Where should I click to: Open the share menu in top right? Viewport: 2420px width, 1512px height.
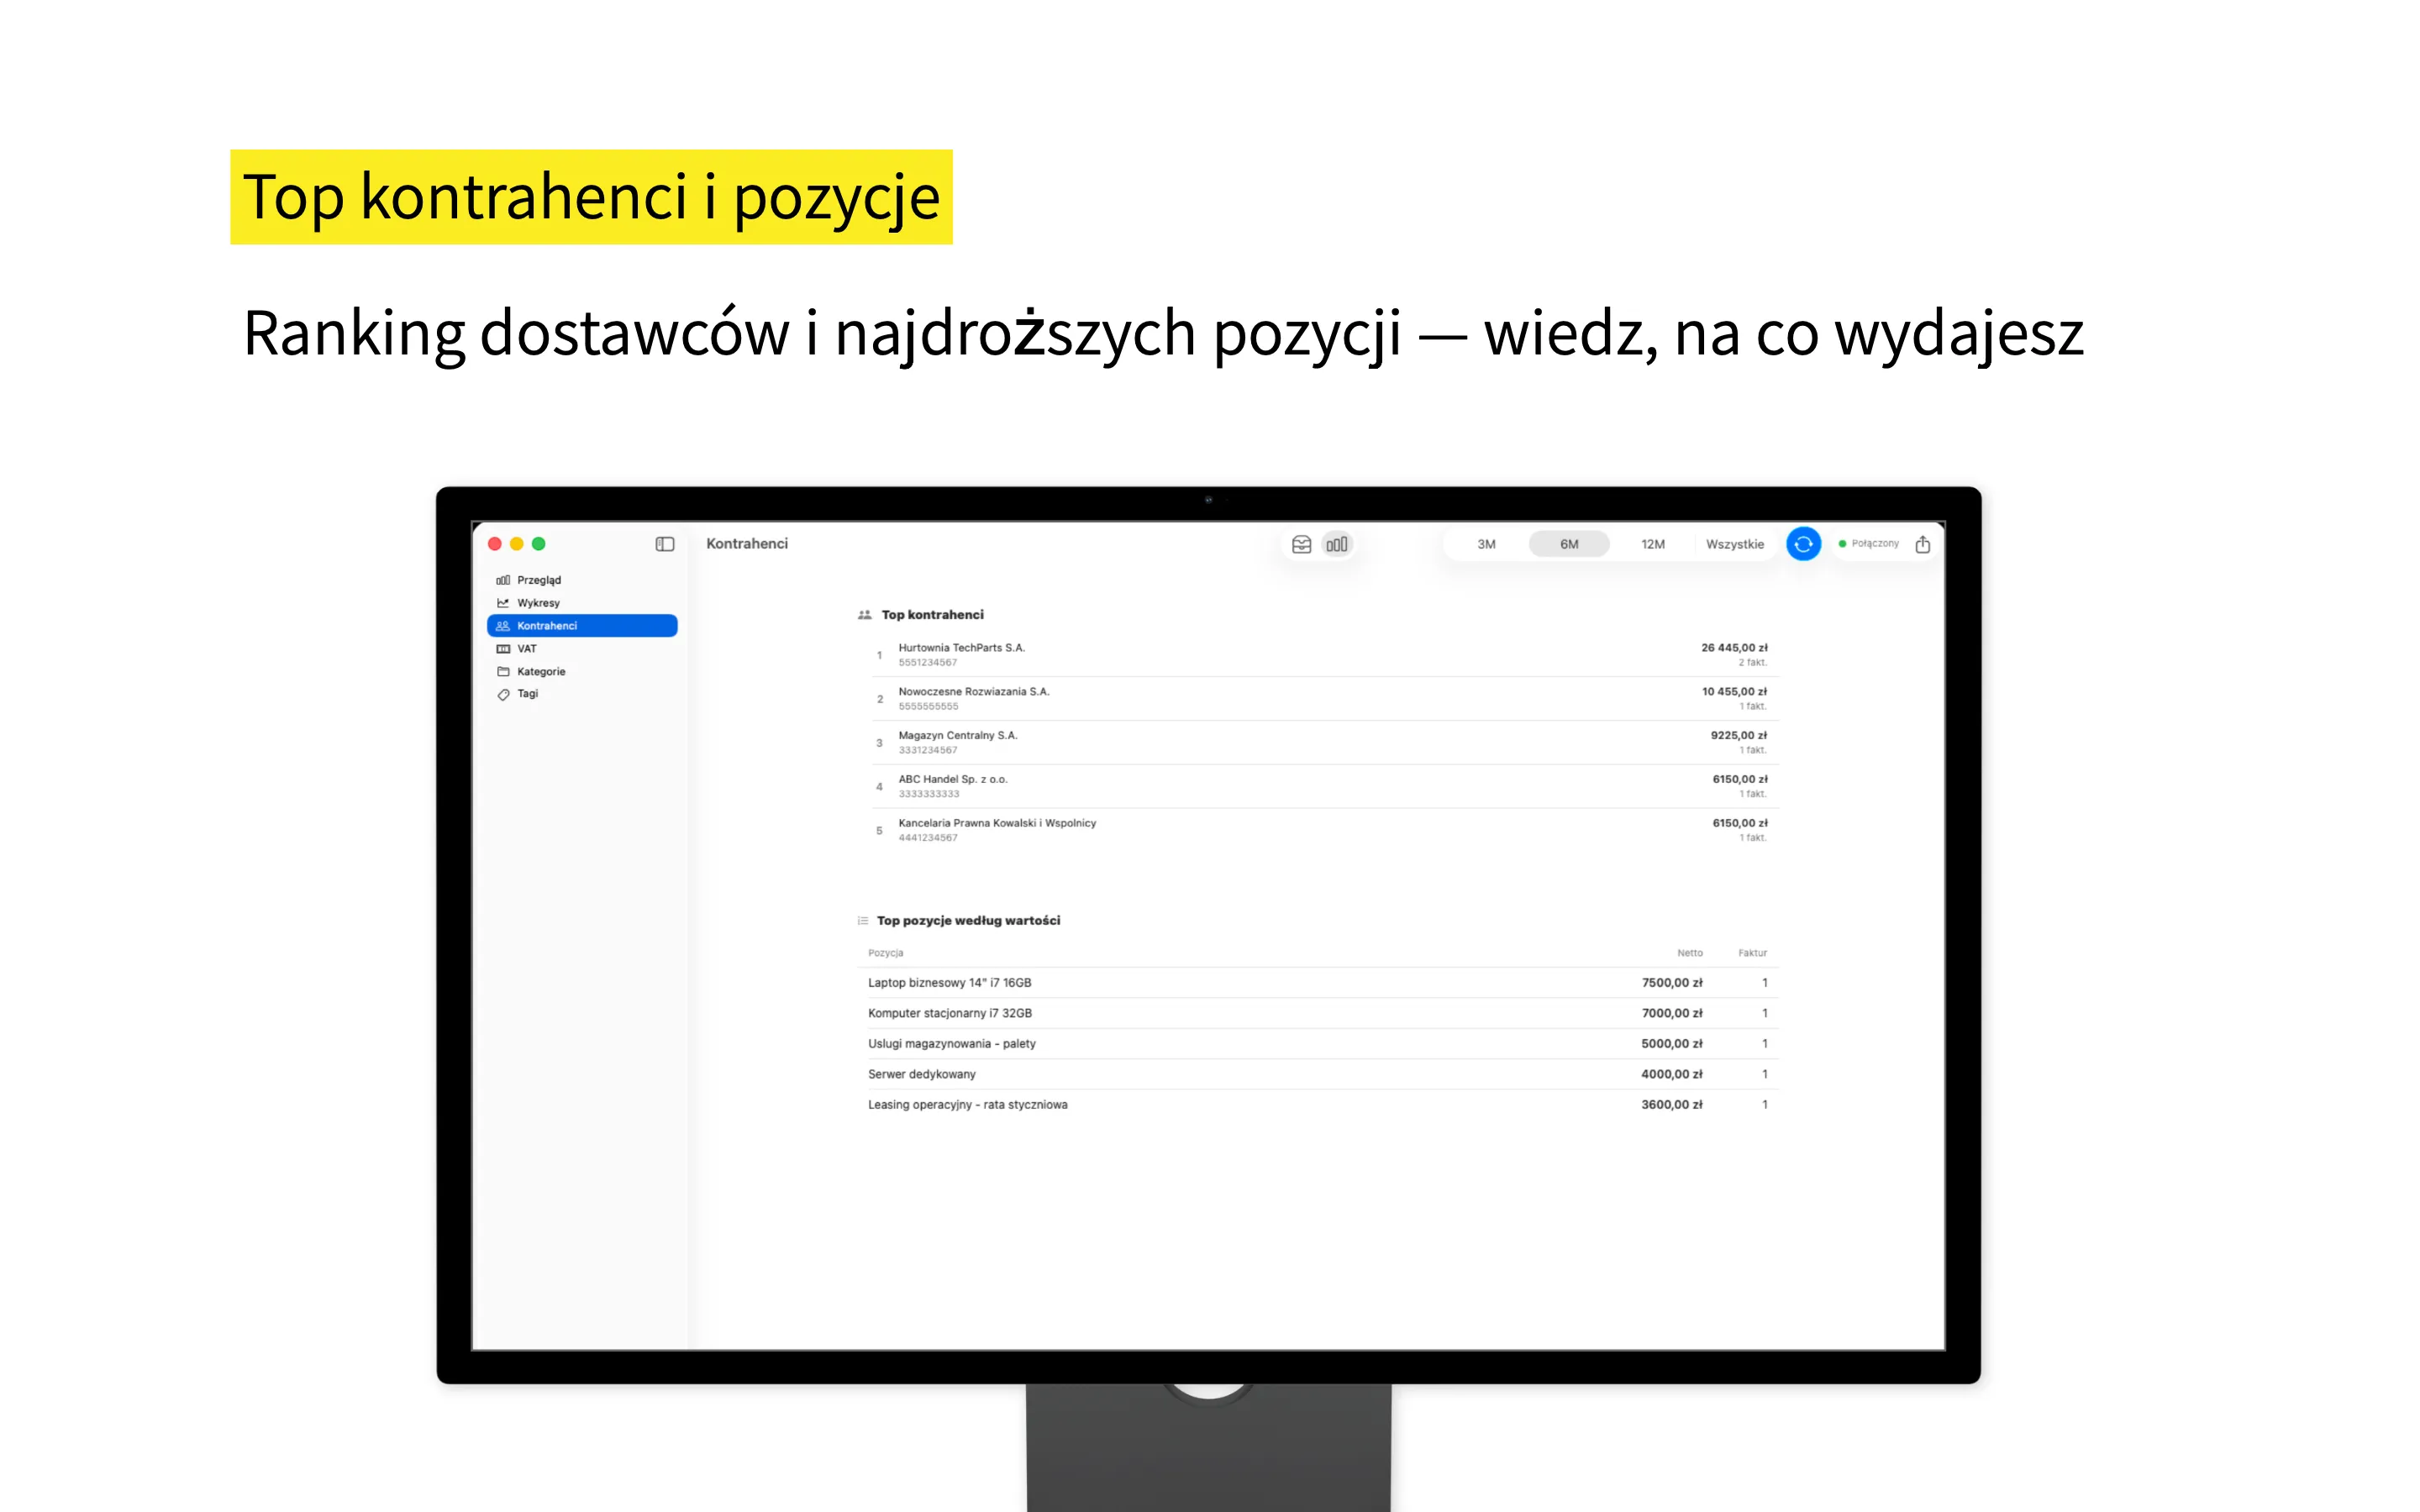pyautogui.click(x=1922, y=543)
